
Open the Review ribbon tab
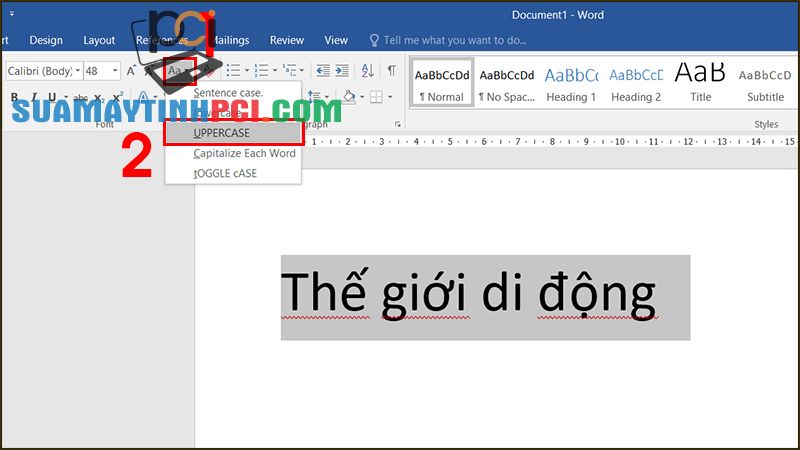tap(287, 40)
